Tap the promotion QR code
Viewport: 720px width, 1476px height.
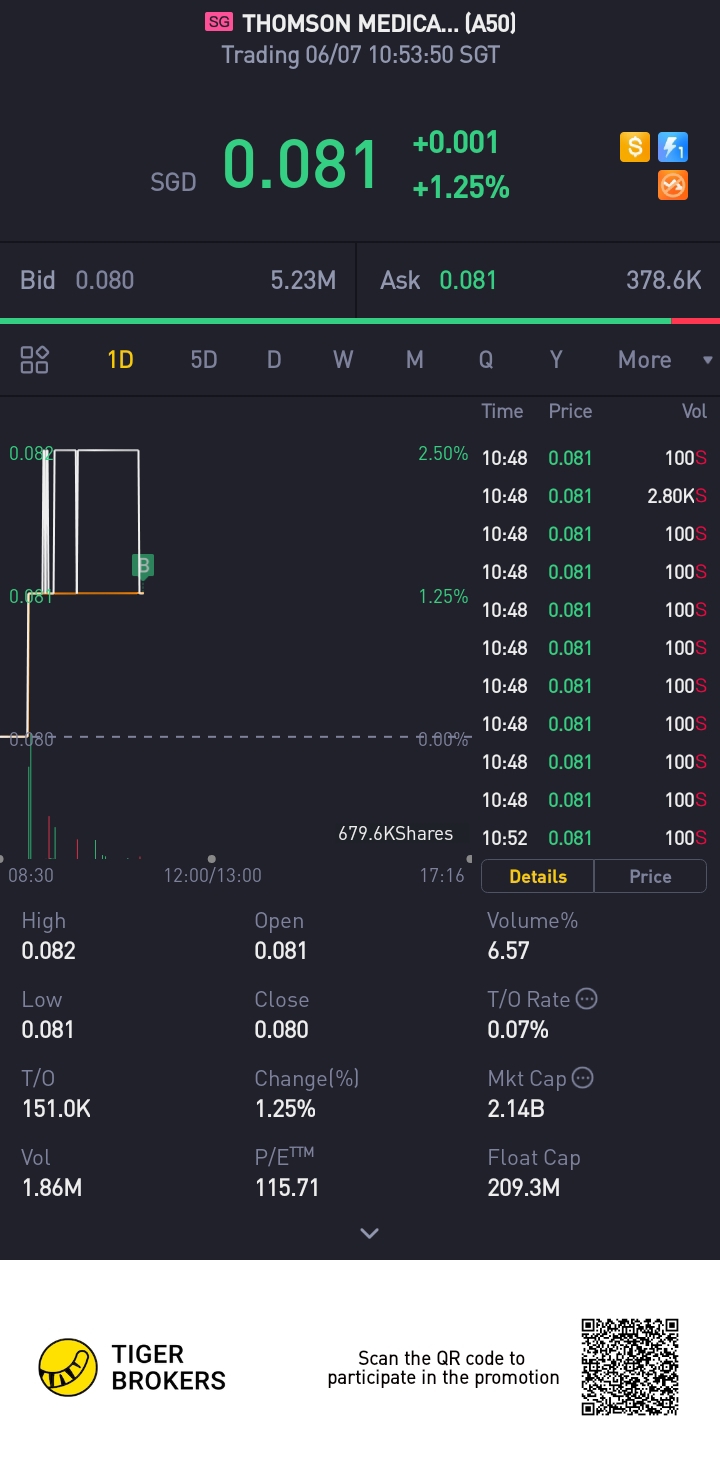[630, 1367]
